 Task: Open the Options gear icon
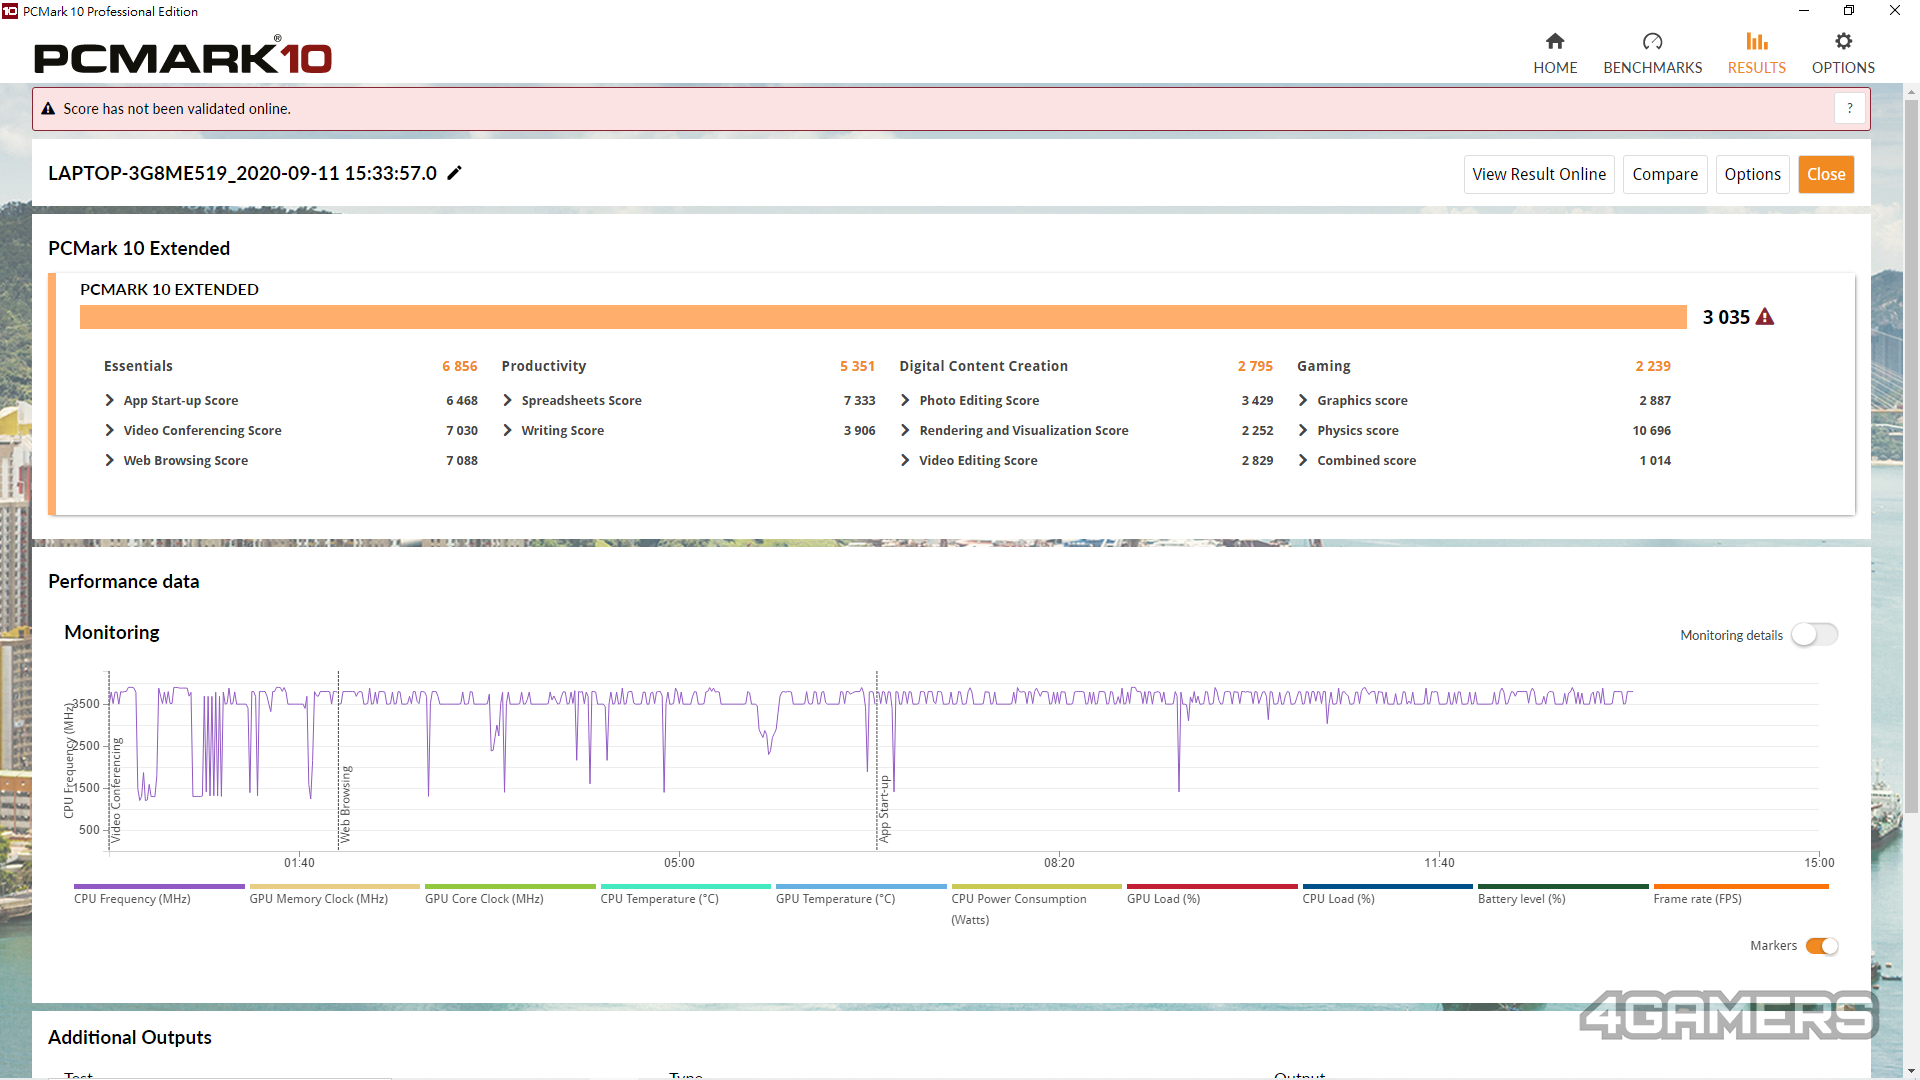(1843, 41)
